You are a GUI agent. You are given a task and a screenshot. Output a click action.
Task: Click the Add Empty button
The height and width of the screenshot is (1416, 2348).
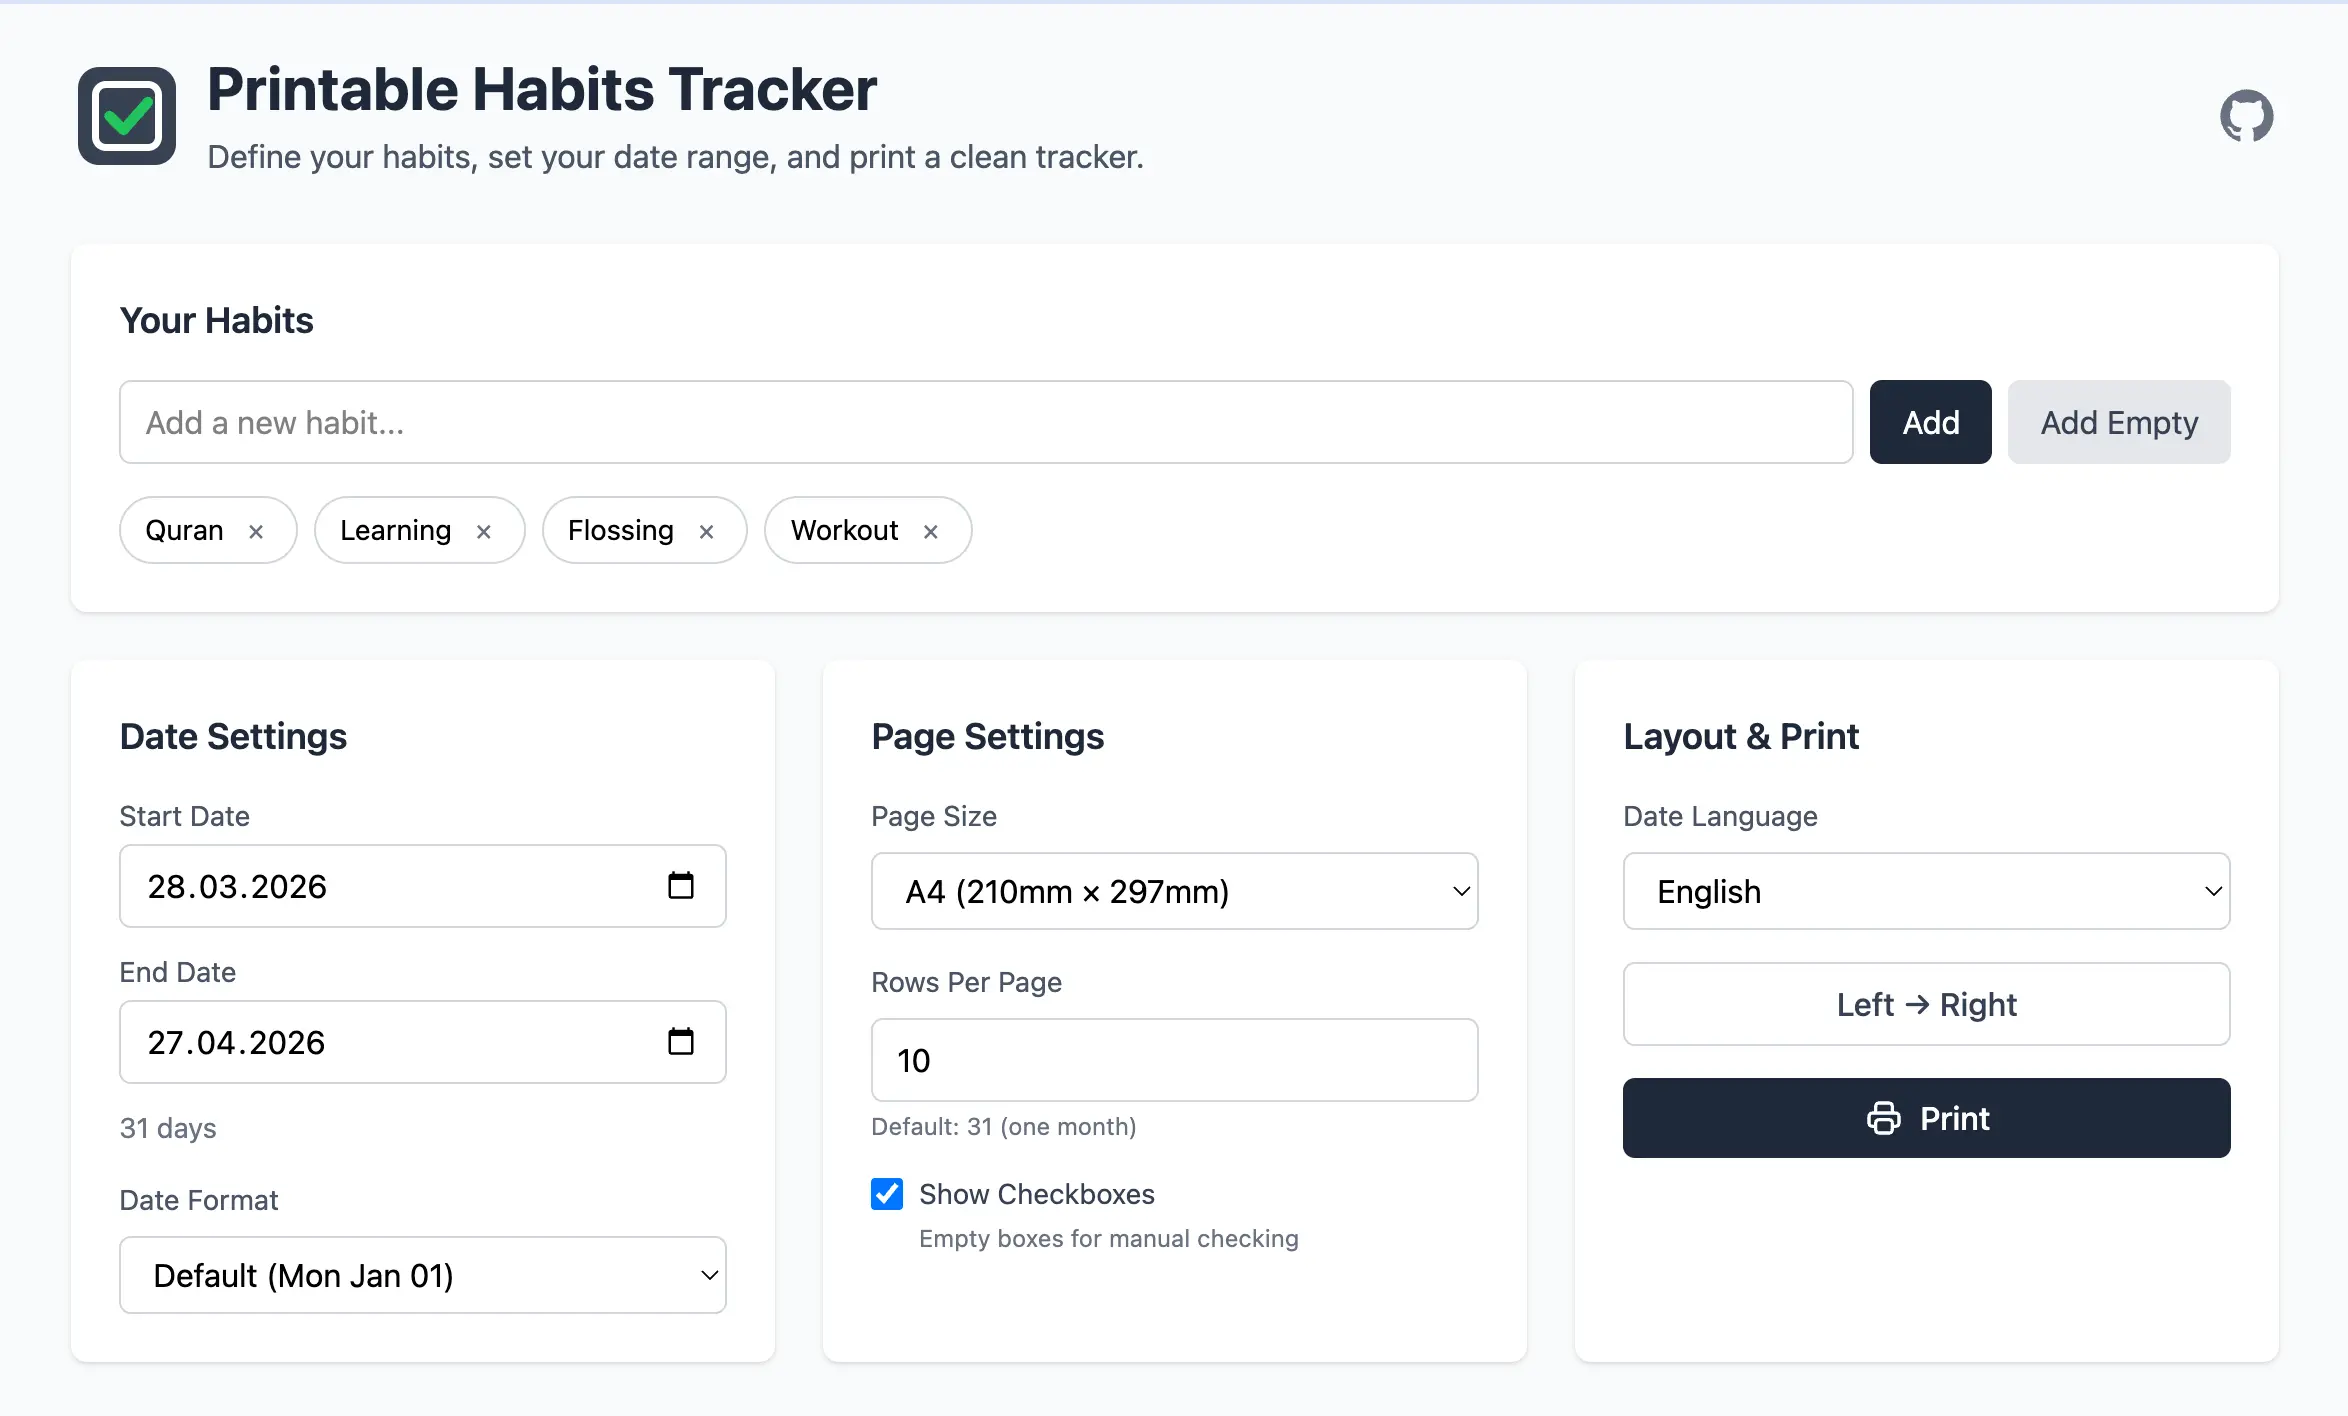click(x=2118, y=421)
